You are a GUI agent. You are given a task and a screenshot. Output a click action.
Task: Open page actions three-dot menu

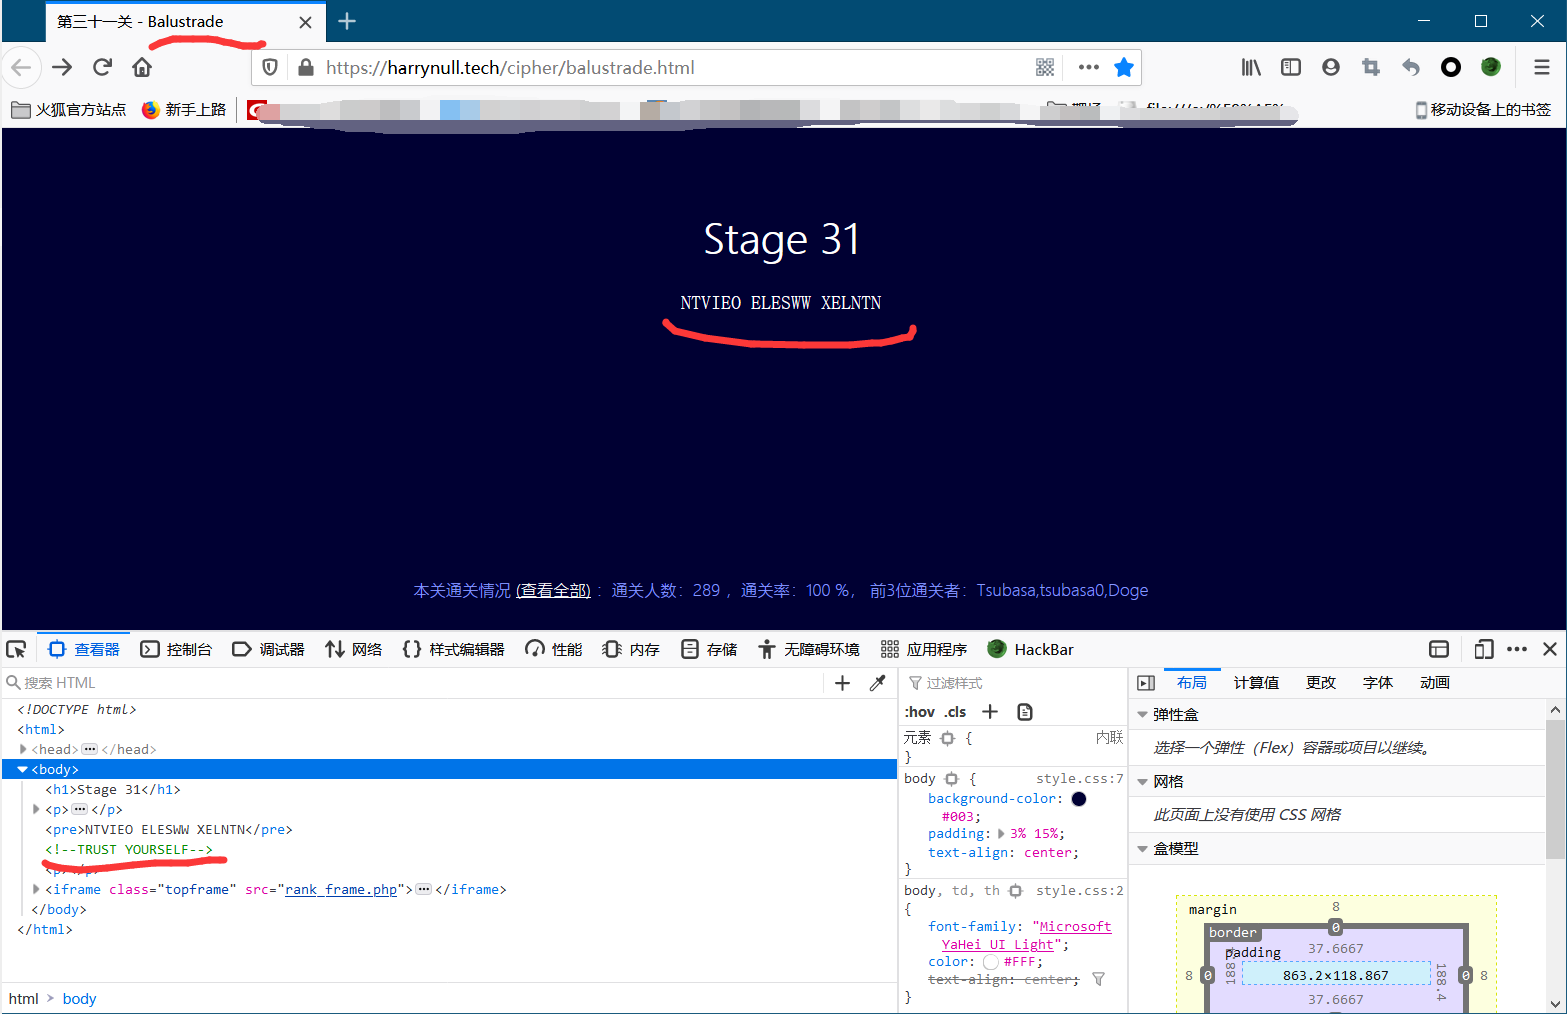(x=1089, y=67)
